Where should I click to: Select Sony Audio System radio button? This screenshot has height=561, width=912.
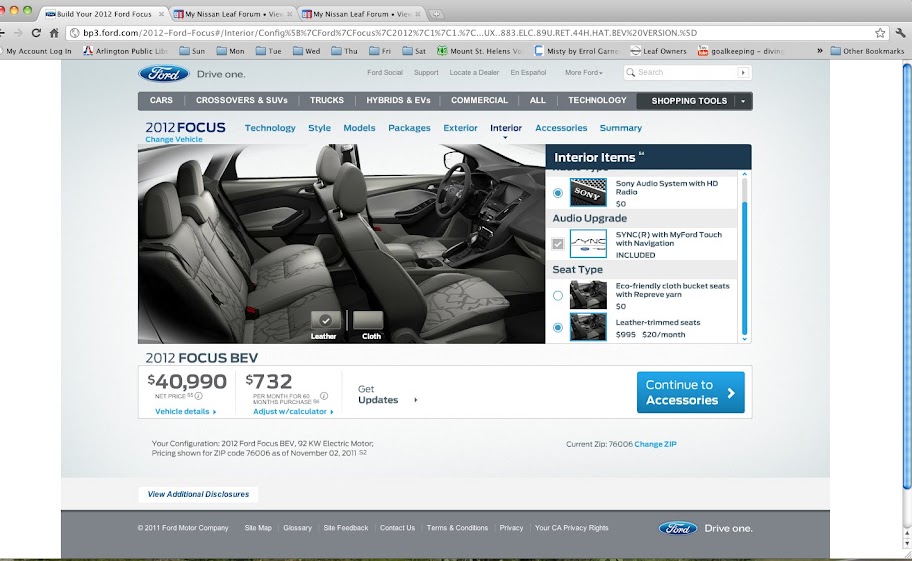click(558, 193)
